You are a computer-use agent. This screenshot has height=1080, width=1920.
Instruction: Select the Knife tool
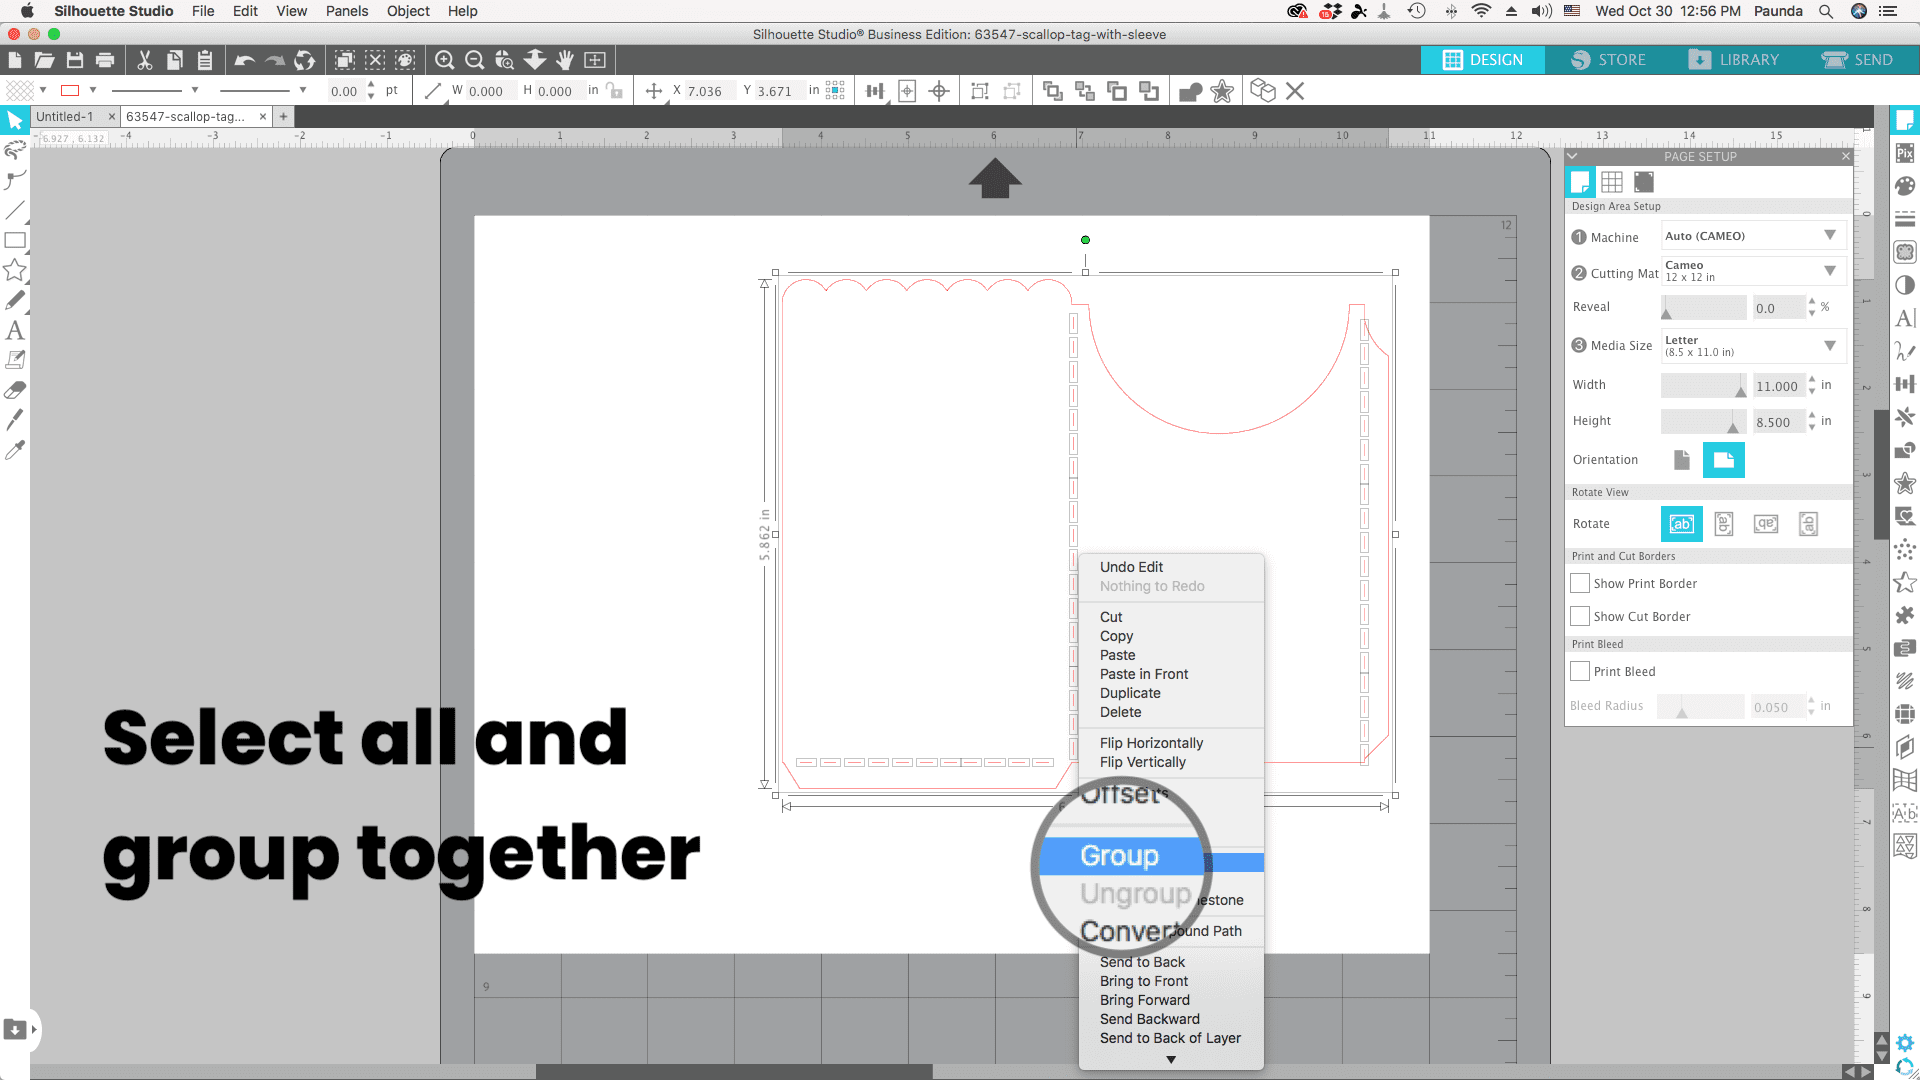pos(15,420)
